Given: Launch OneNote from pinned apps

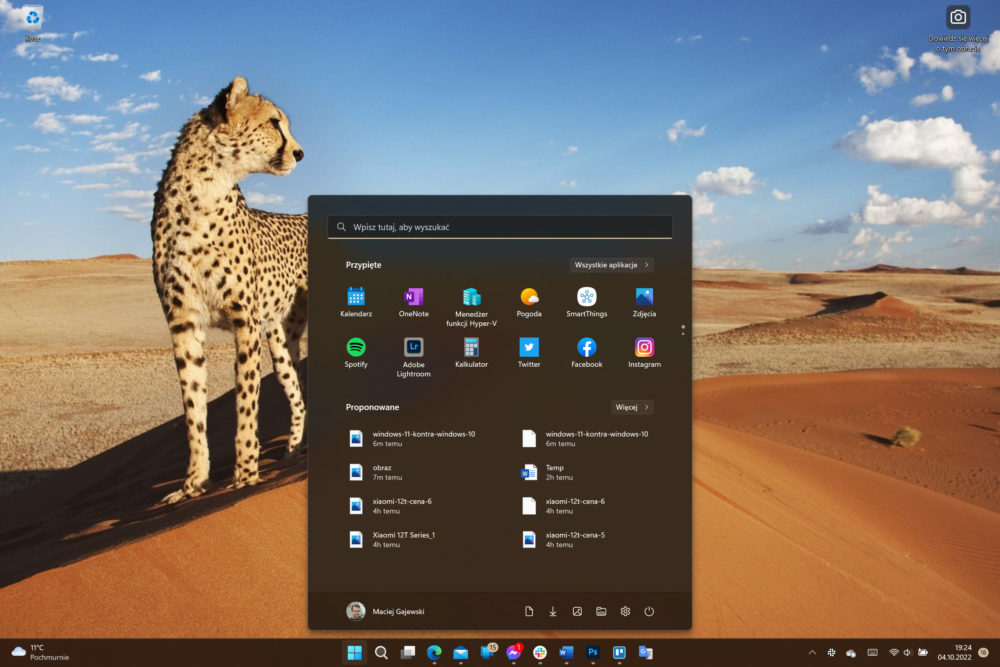Looking at the screenshot, I should tap(413, 302).
